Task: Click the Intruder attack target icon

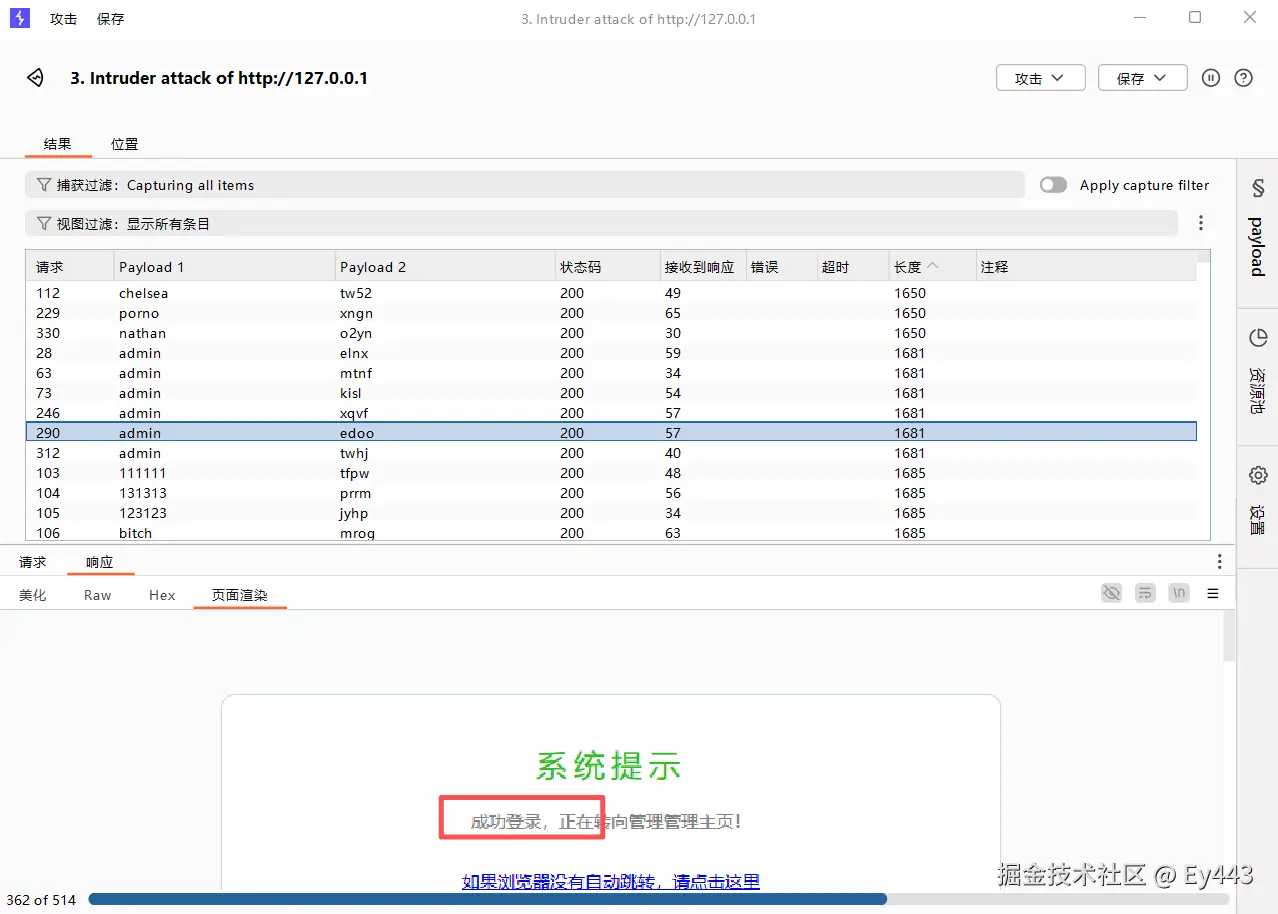Action: click(x=36, y=78)
